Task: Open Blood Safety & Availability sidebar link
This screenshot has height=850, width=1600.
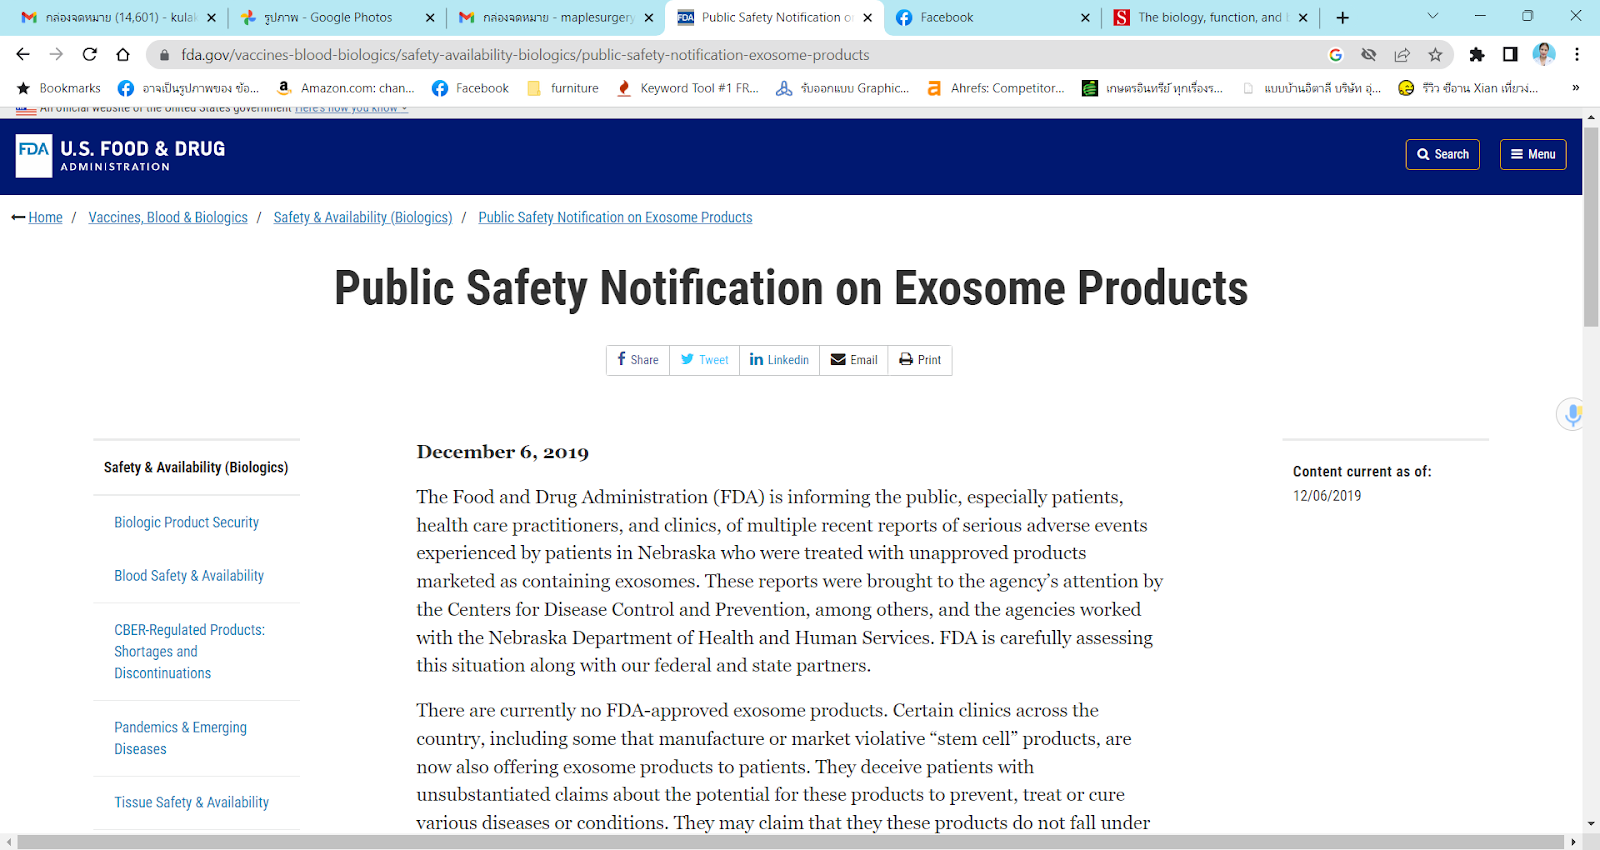Action: coord(189,575)
